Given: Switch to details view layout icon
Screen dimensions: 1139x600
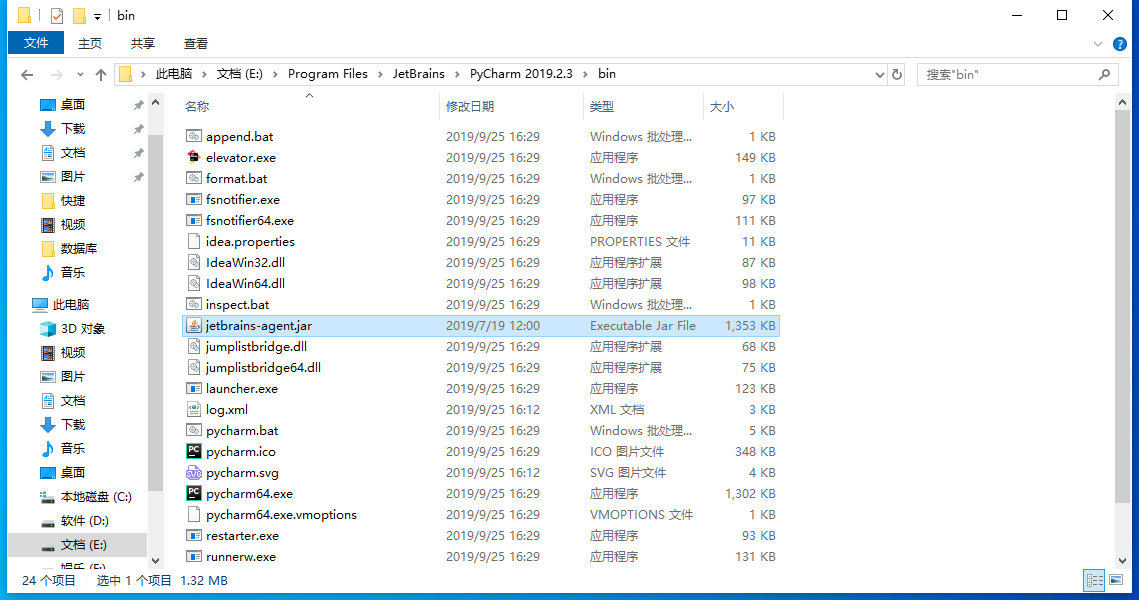Looking at the screenshot, I should (x=1094, y=580).
